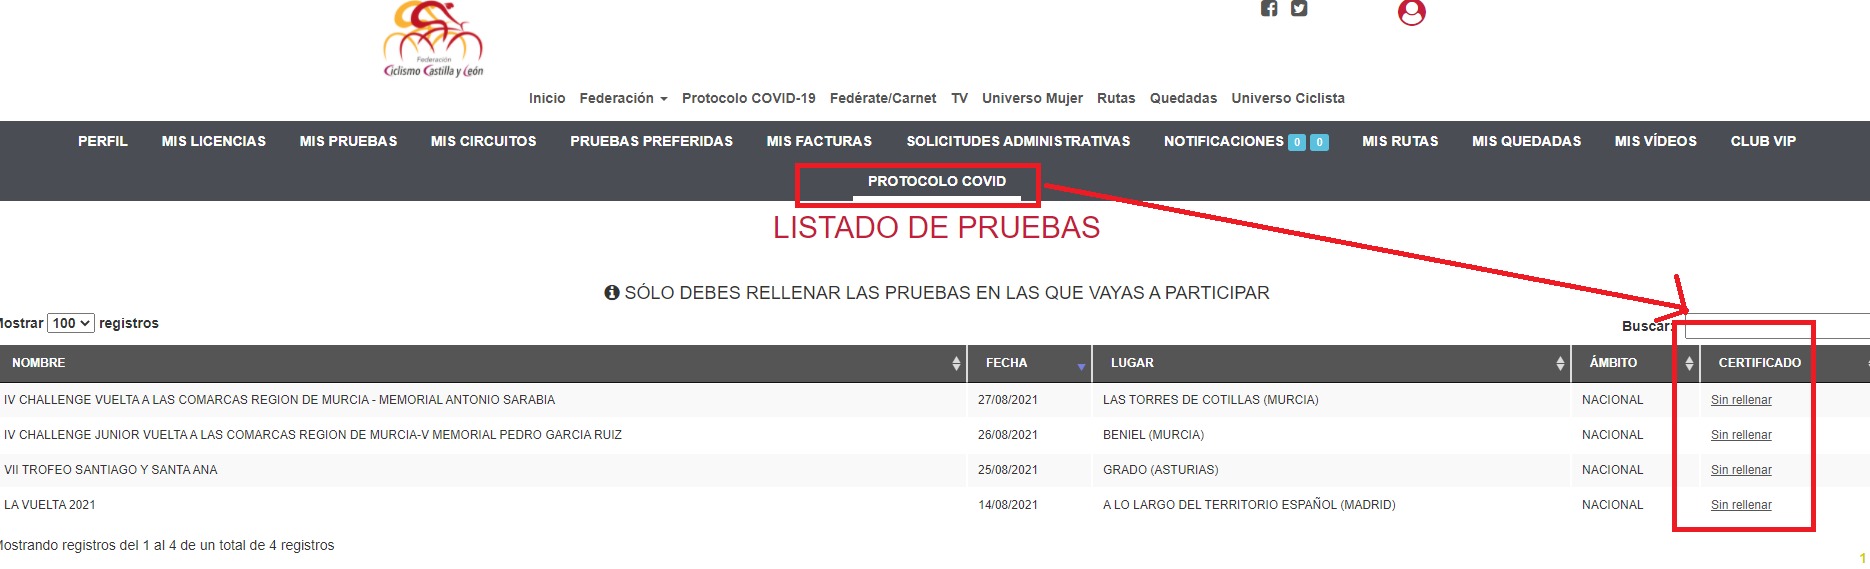Open the PROTOCOLO COVID tab
1870x569 pixels.
(936, 181)
